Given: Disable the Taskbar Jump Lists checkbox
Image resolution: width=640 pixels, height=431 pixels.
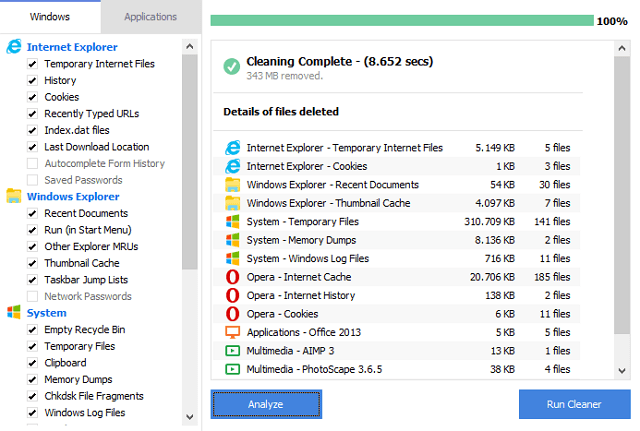Looking at the screenshot, I should pyautogui.click(x=33, y=280).
